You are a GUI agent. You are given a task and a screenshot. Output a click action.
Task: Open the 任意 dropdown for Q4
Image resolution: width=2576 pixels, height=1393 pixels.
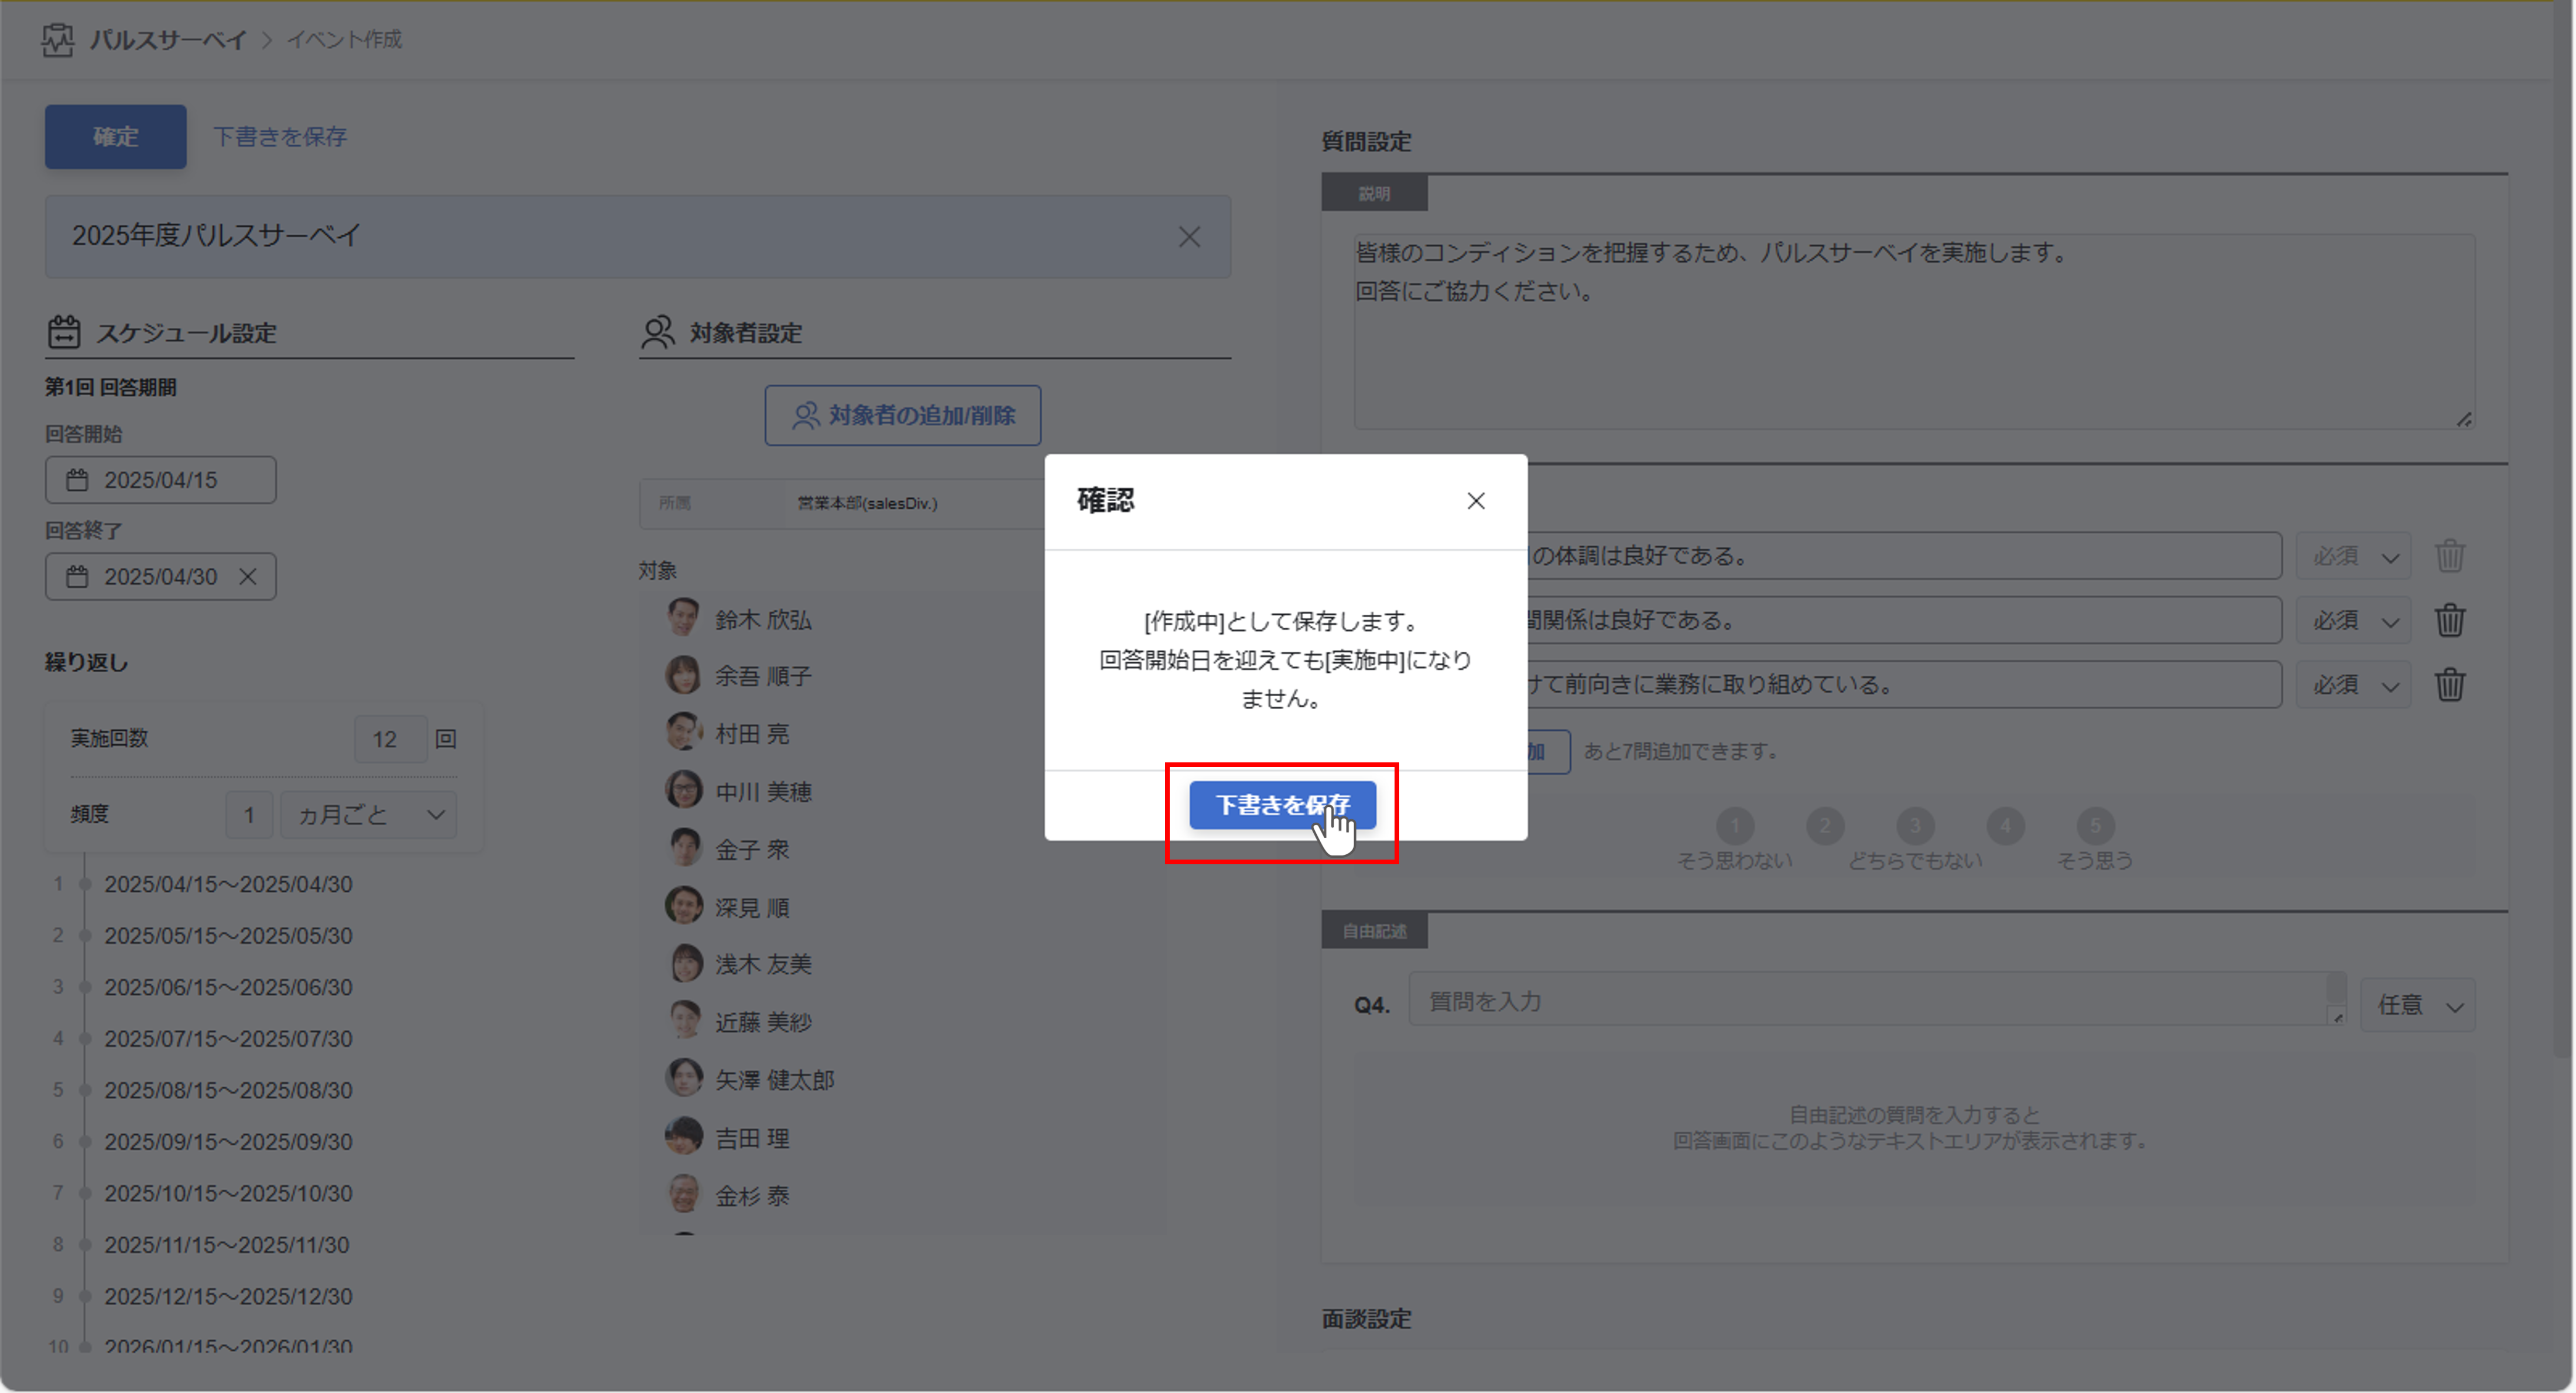pyautogui.click(x=2418, y=1005)
